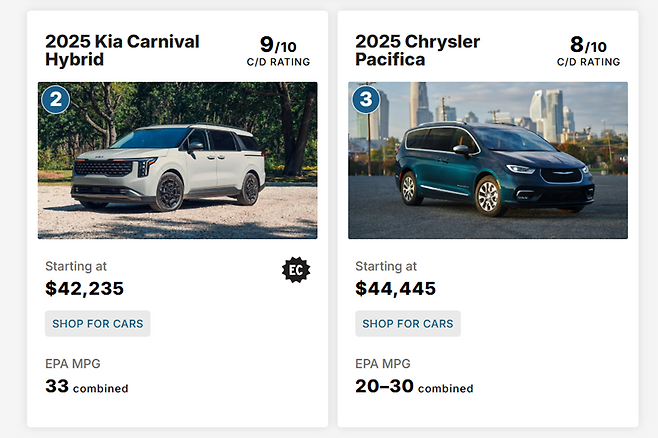Click "Starting at" label on Chrysler card
Screen dimensions: 658x438
coord(386,266)
